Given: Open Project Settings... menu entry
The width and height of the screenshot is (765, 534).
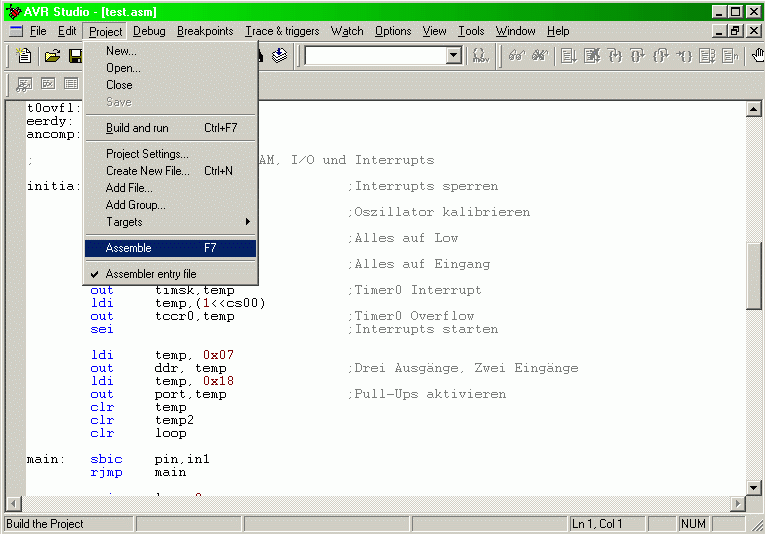Looking at the screenshot, I should pyautogui.click(x=170, y=154).
